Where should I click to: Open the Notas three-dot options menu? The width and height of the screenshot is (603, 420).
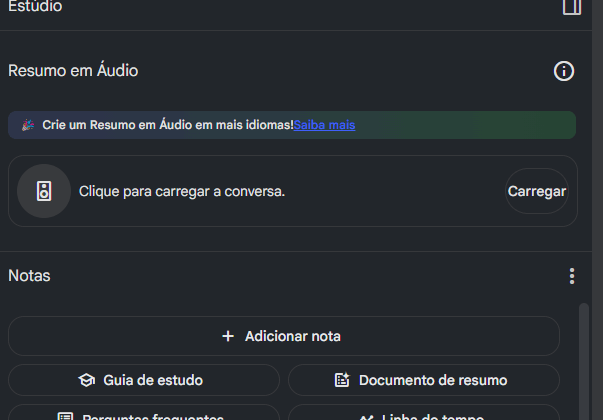click(x=571, y=276)
